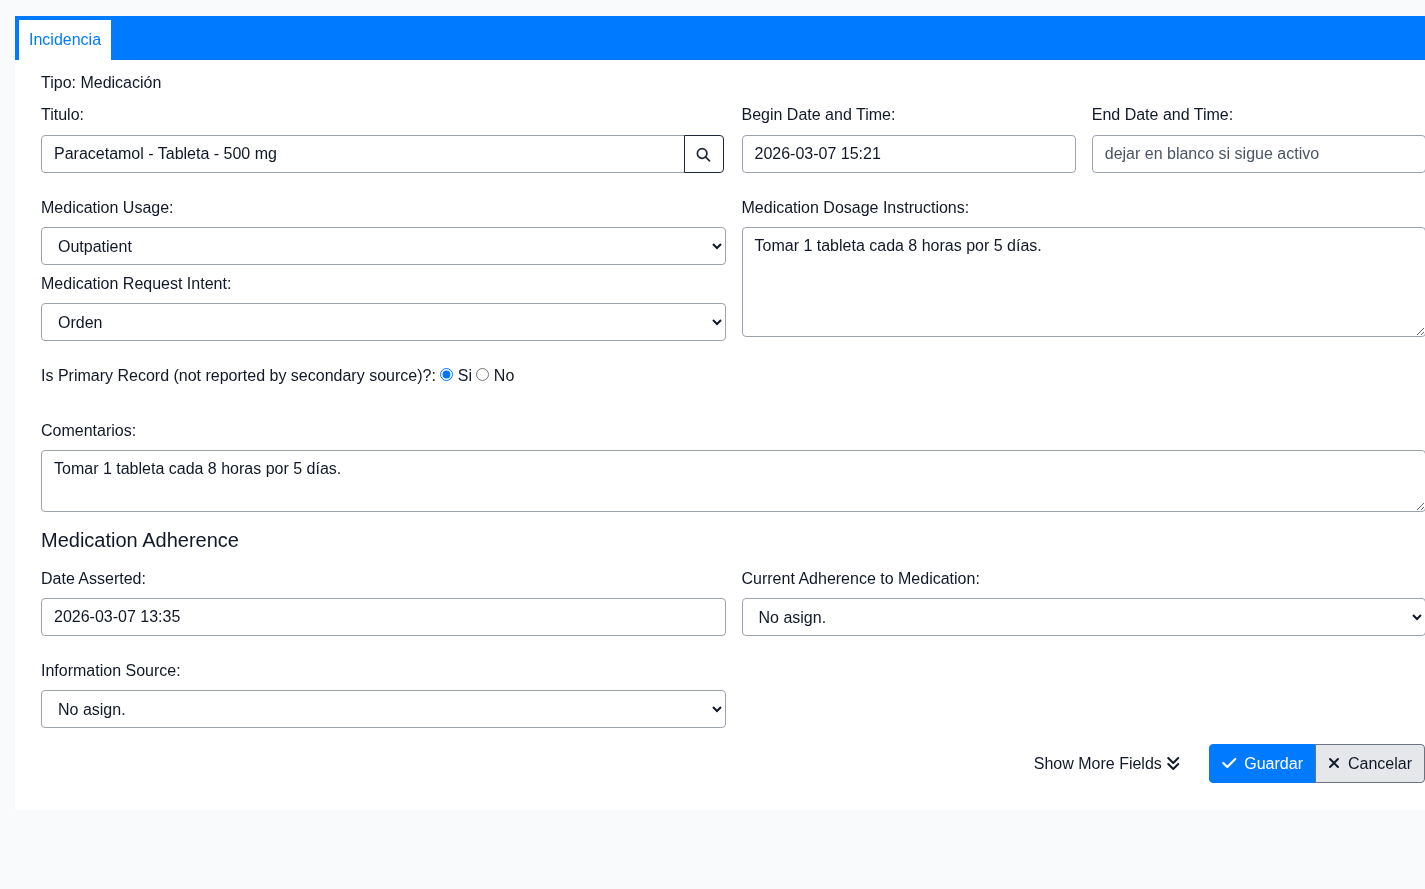
Task: Click the X icon on Cancelar
Action: pos(1333,763)
